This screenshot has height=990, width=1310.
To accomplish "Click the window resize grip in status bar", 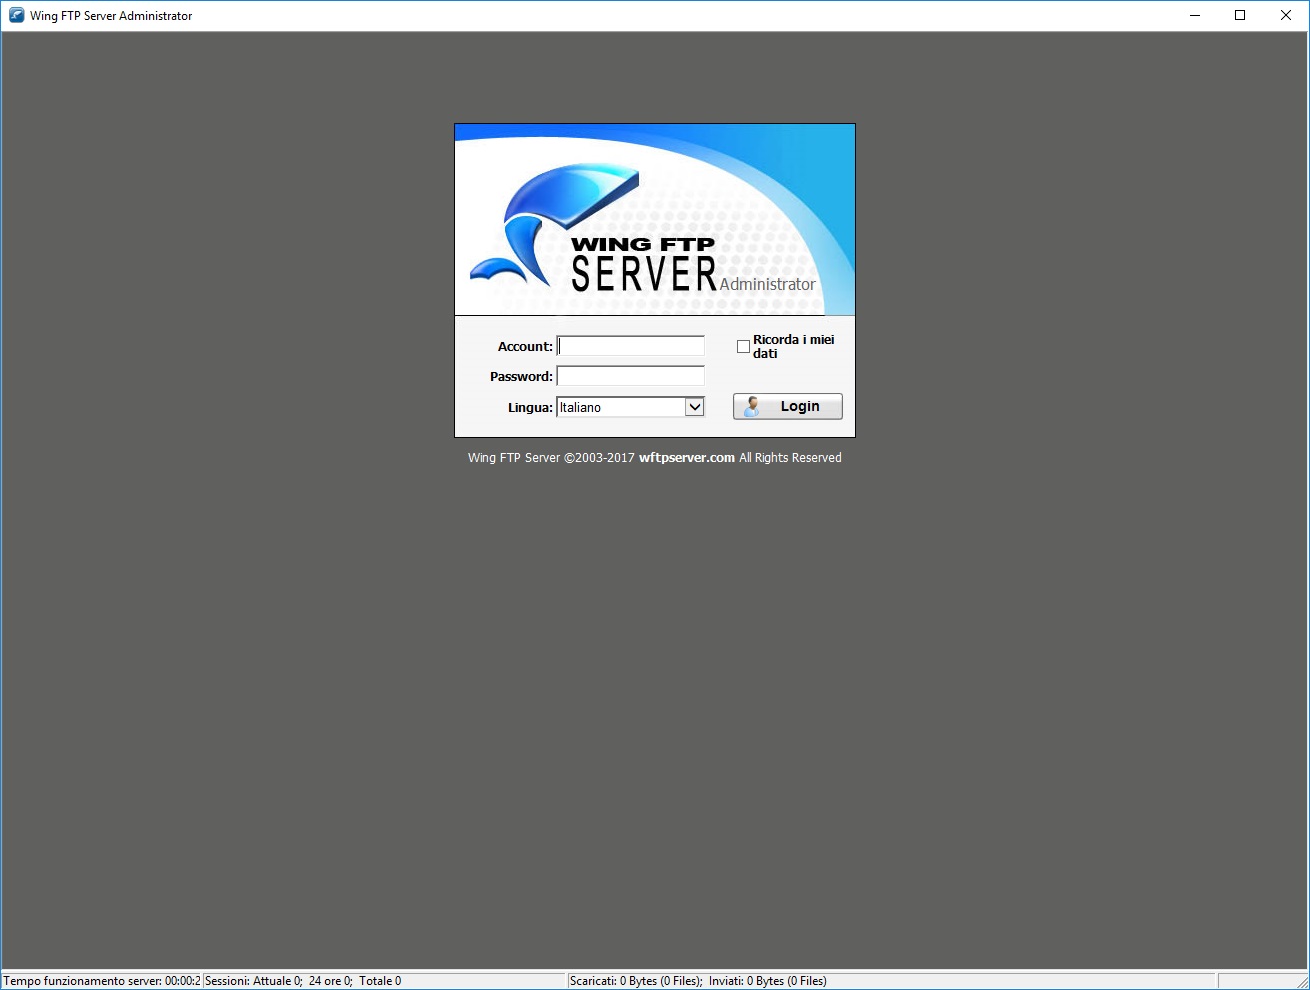I will (x=1301, y=982).
